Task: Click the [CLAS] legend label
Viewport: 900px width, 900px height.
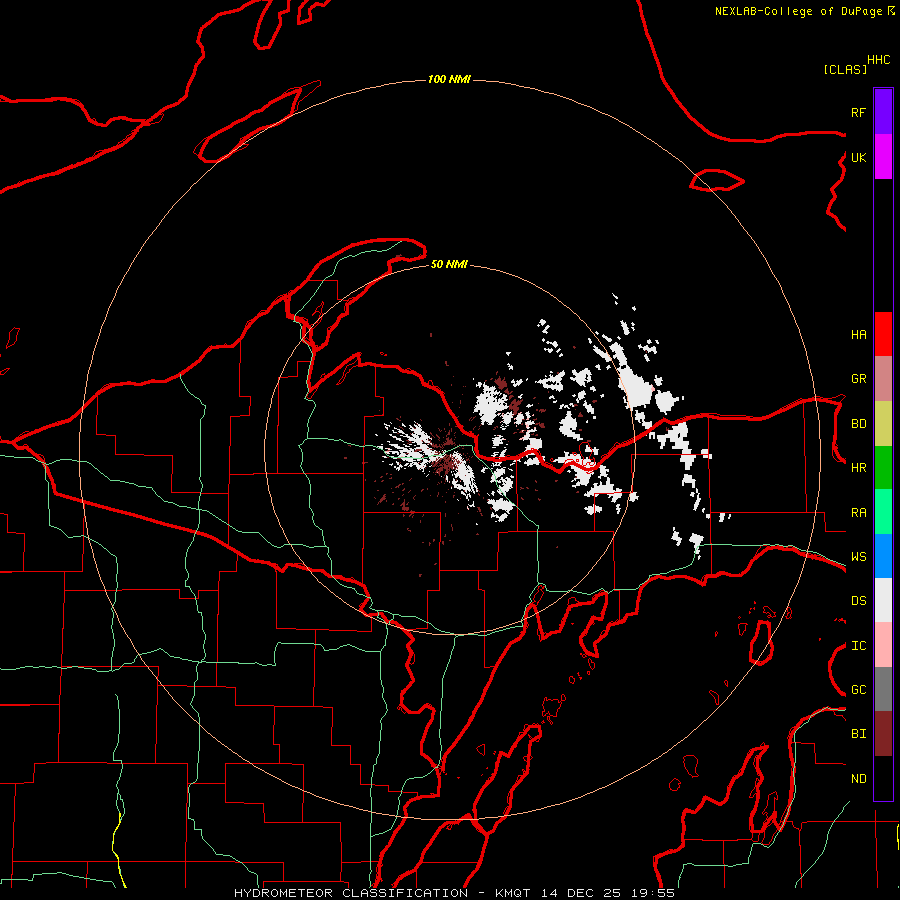Action: 845,69
